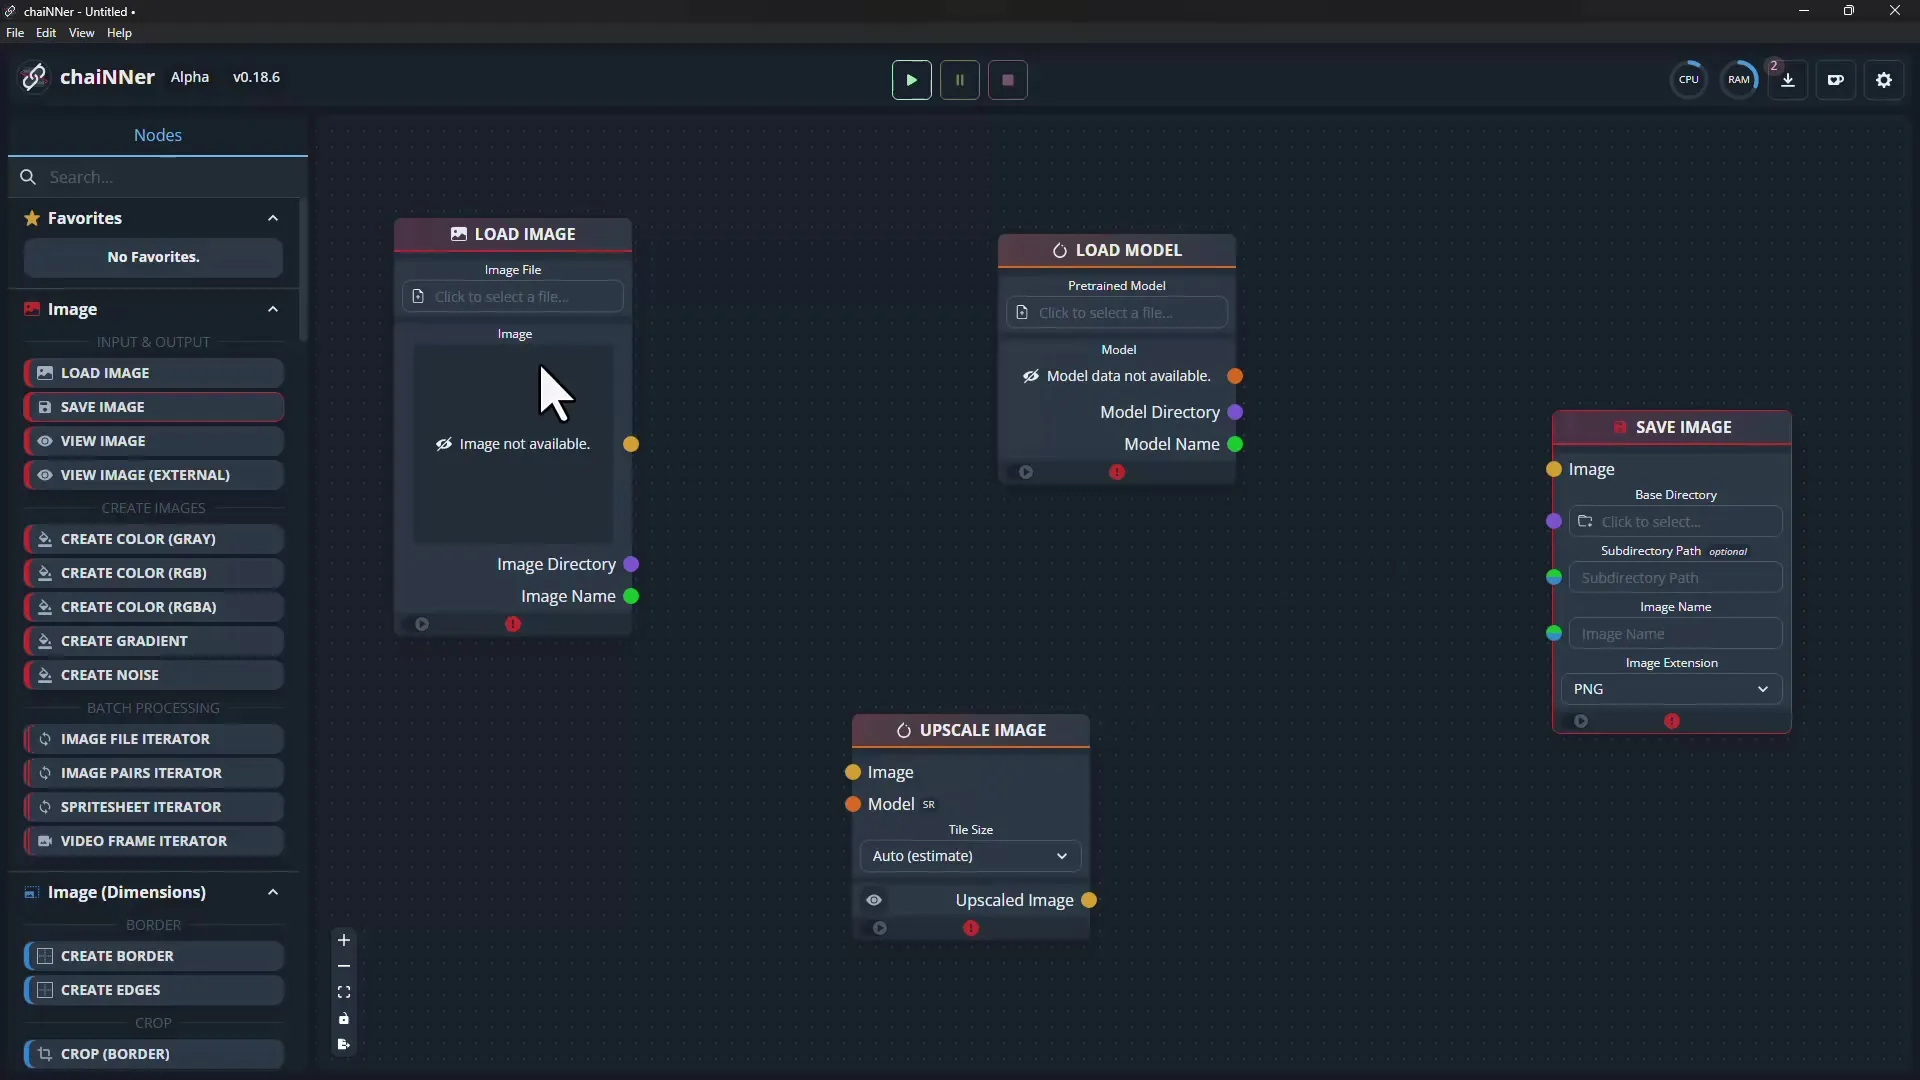Open the Image Extension PNG dropdown

pyautogui.click(x=1671, y=689)
